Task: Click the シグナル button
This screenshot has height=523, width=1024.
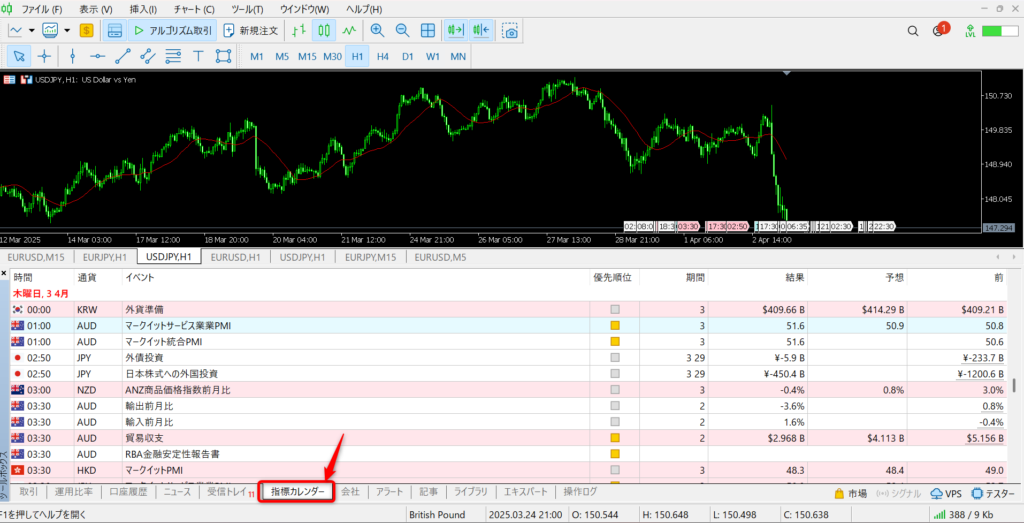Action: pyautogui.click(x=898, y=493)
